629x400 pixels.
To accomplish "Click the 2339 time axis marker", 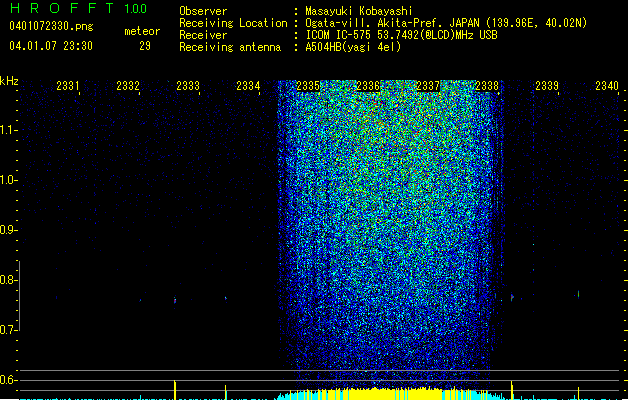I will [x=547, y=85].
